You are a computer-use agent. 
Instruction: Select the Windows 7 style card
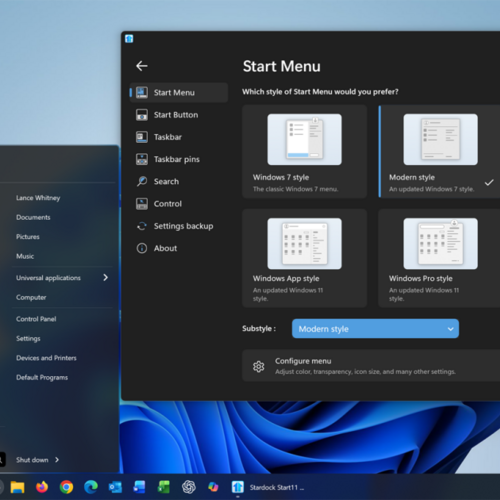[x=304, y=152]
